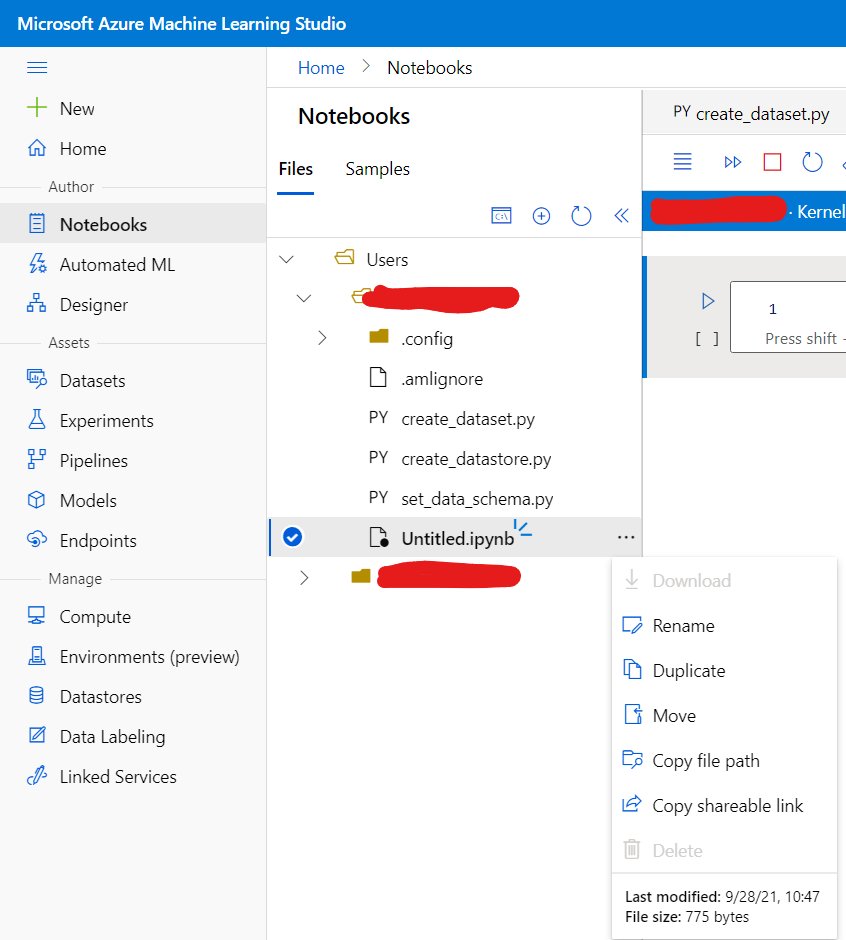Run all cells with double-arrow icon

pyautogui.click(x=733, y=162)
